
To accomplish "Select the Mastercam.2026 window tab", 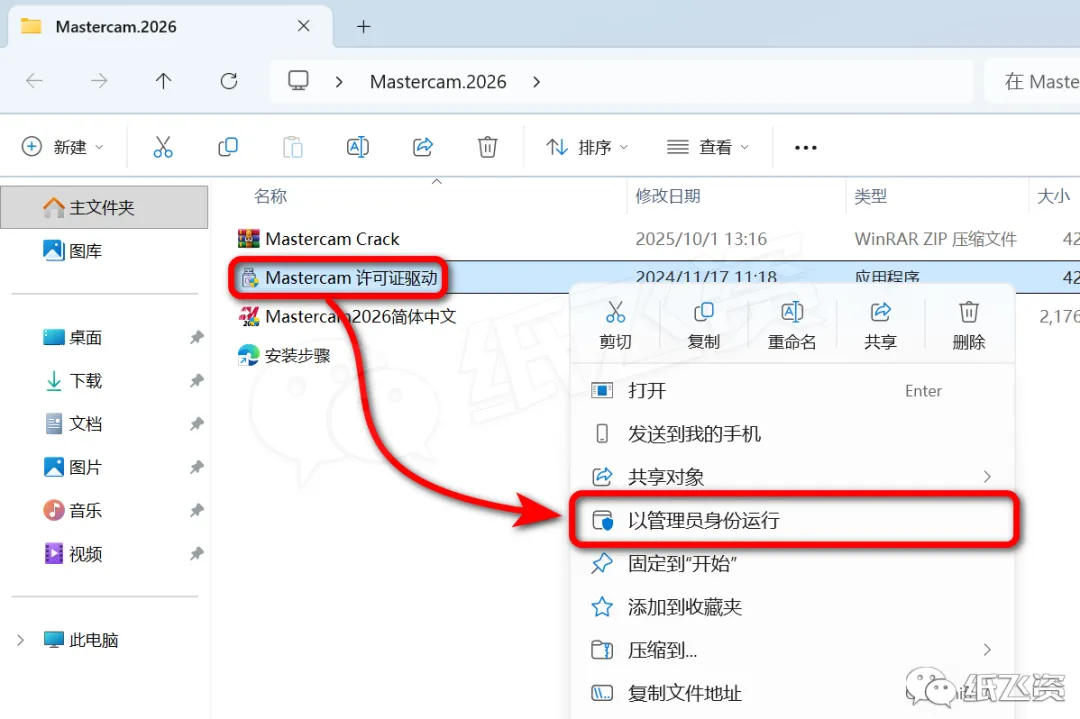I will (x=169, y=27).
